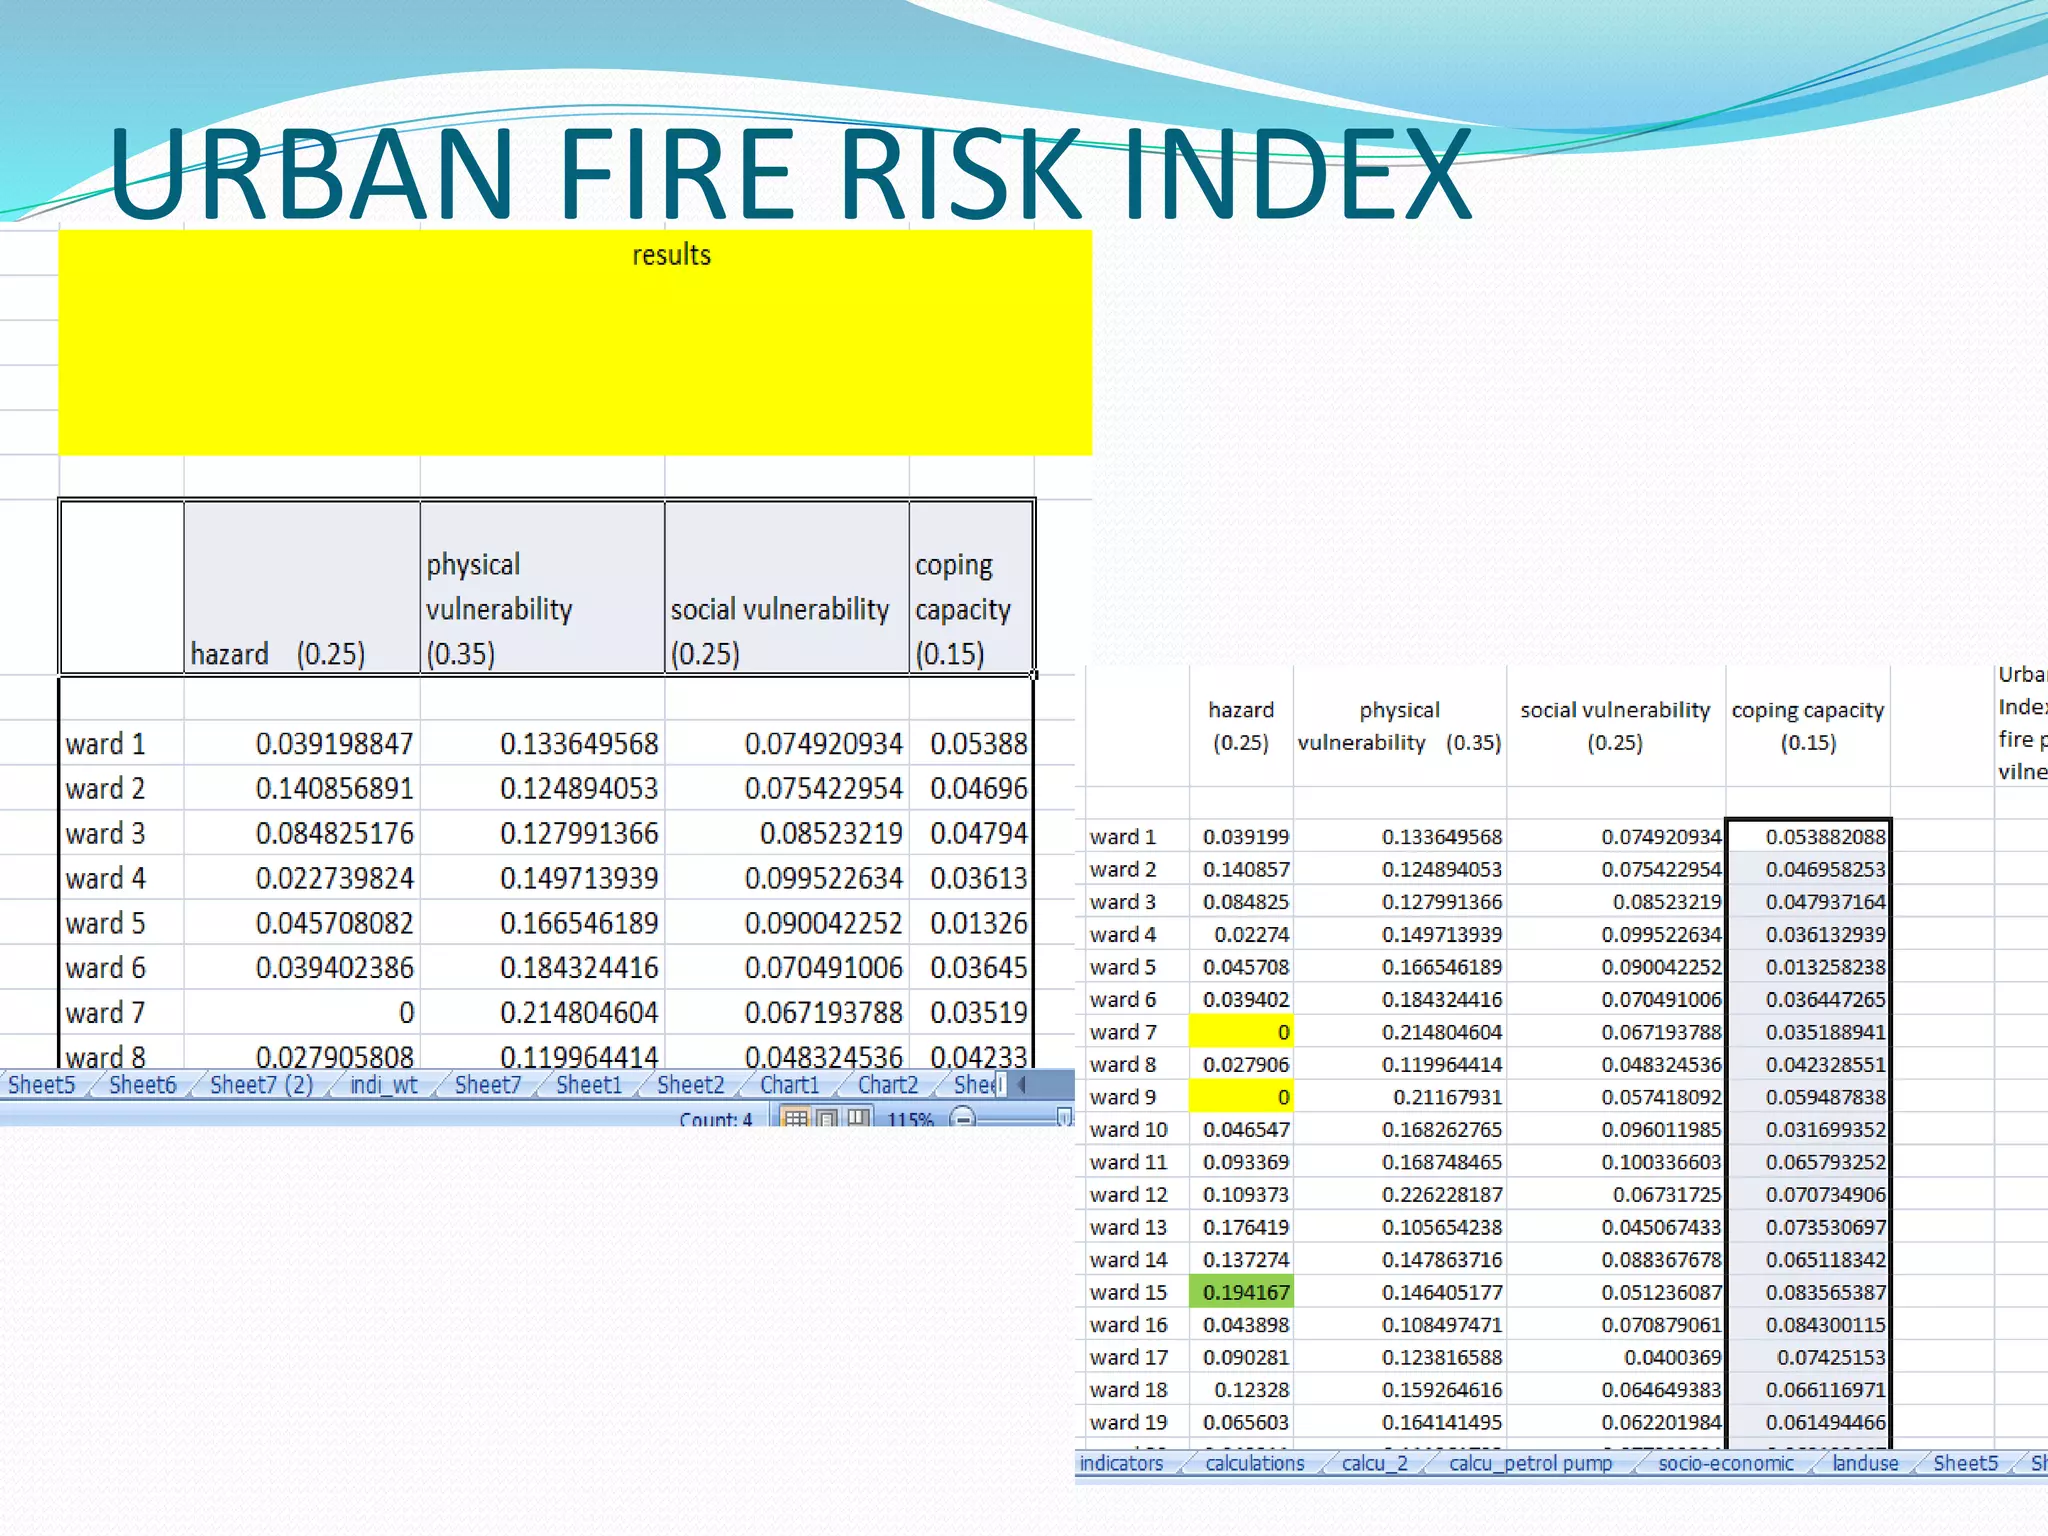2048x1536 pixels.
Task: Select right table 'hazard (0.25)' header
Action: [1241, 726]
